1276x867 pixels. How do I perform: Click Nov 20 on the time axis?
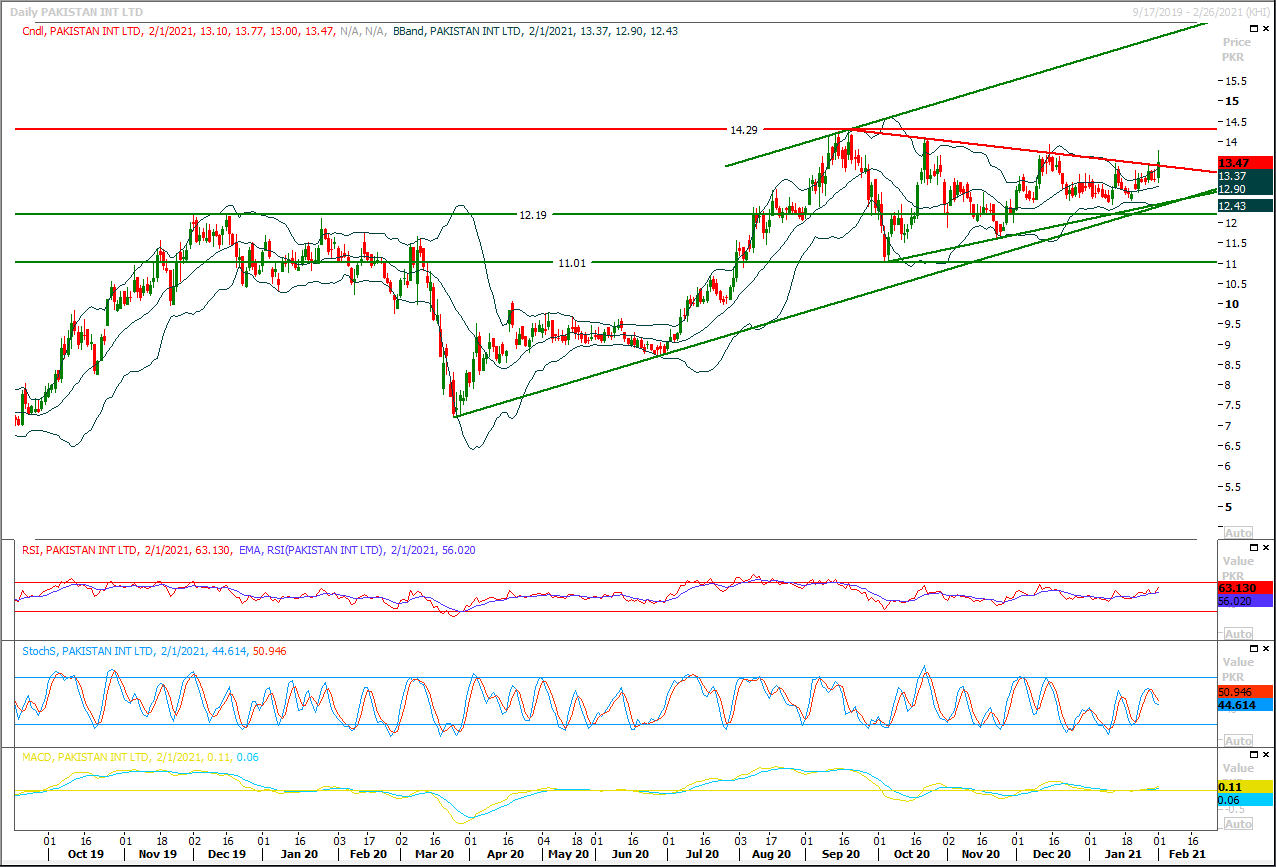[x=981, y=855]
